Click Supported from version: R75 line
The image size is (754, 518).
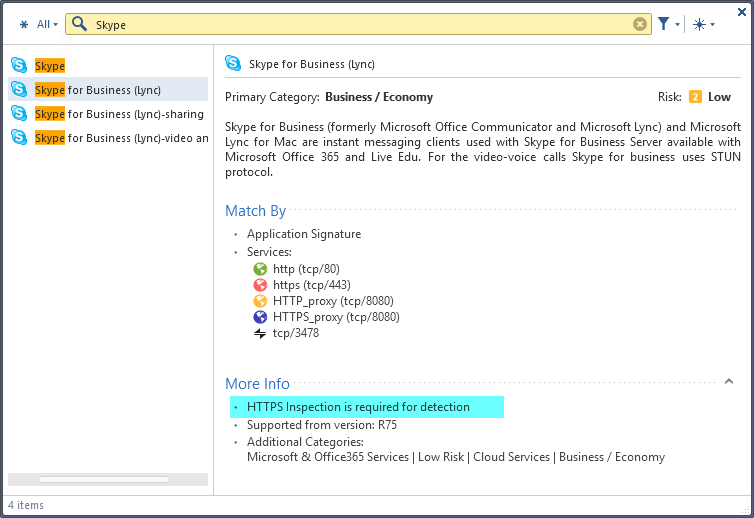(x=322, y=425)
